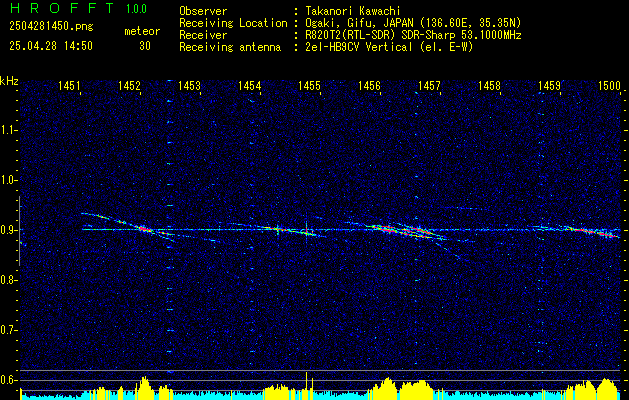Click the Observer field label
Screen dimensions: 629x400
click(x=203, y=11)
